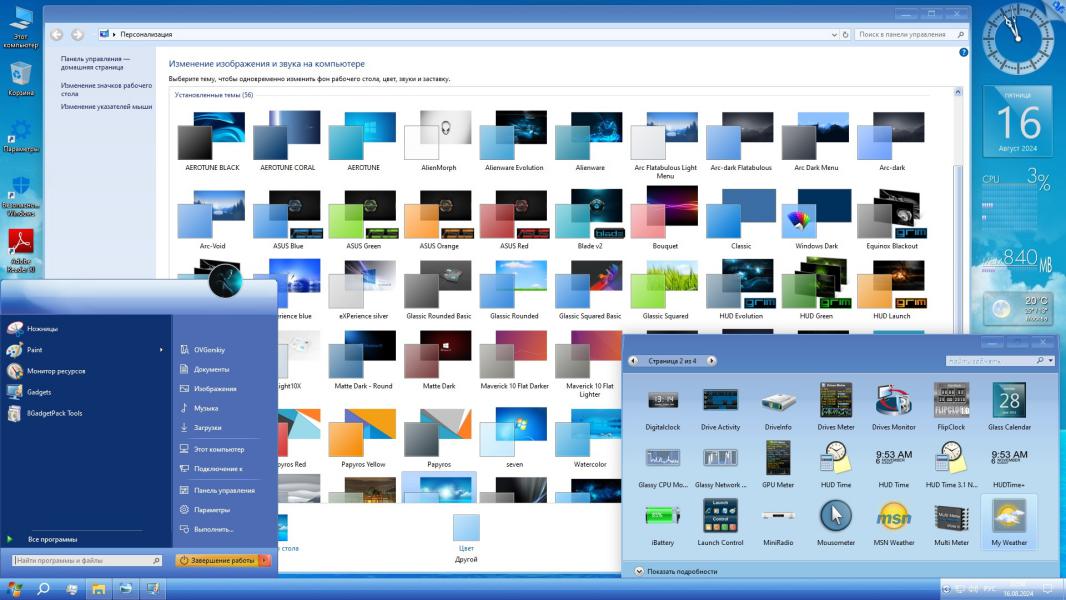
Task: Click the Завершение работы shutdown button
Action: [217, 561]
